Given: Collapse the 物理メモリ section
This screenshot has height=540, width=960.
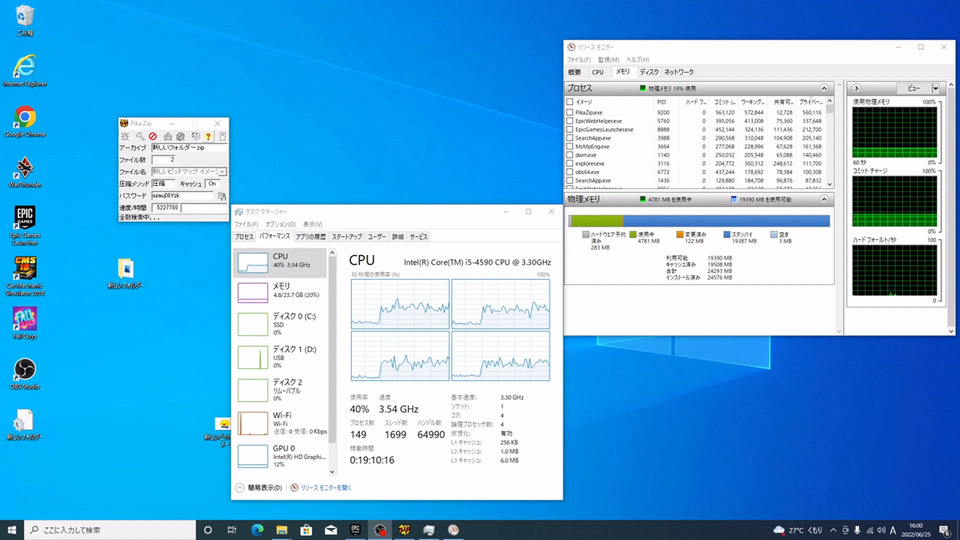Looking at the screenshot, I should (x=825, y=200).
